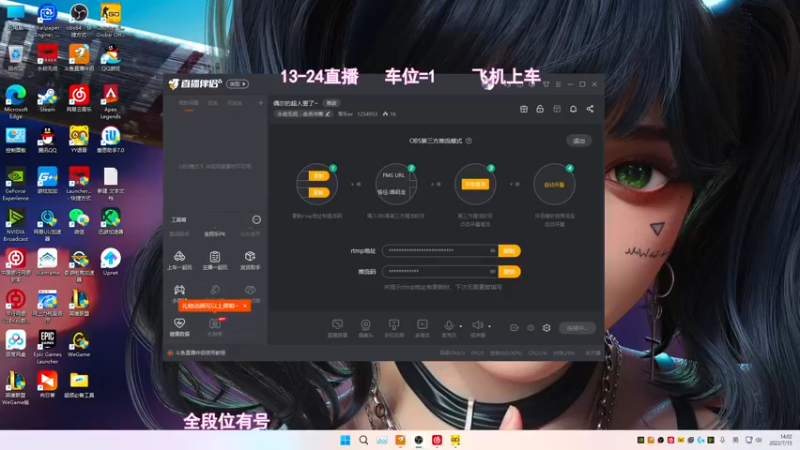This screenshot has height=450, width=800.
Task: Select the right toolbox tab
Action: coord(250,234)
